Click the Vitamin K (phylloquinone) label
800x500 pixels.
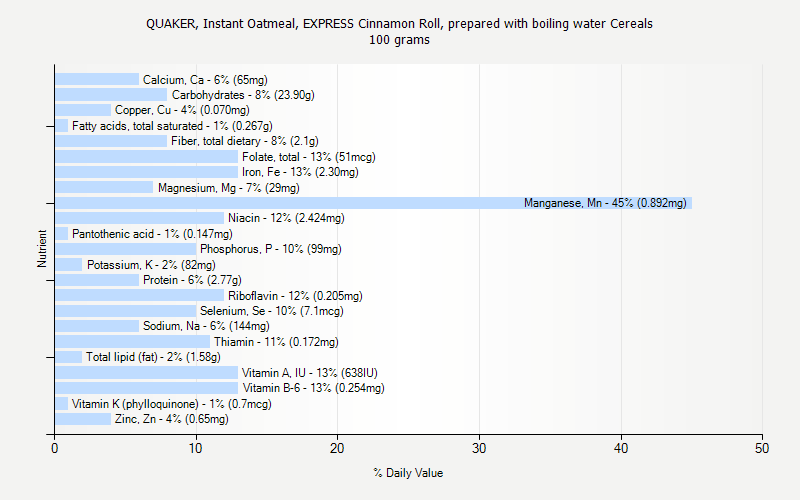(x=171, y=404)
